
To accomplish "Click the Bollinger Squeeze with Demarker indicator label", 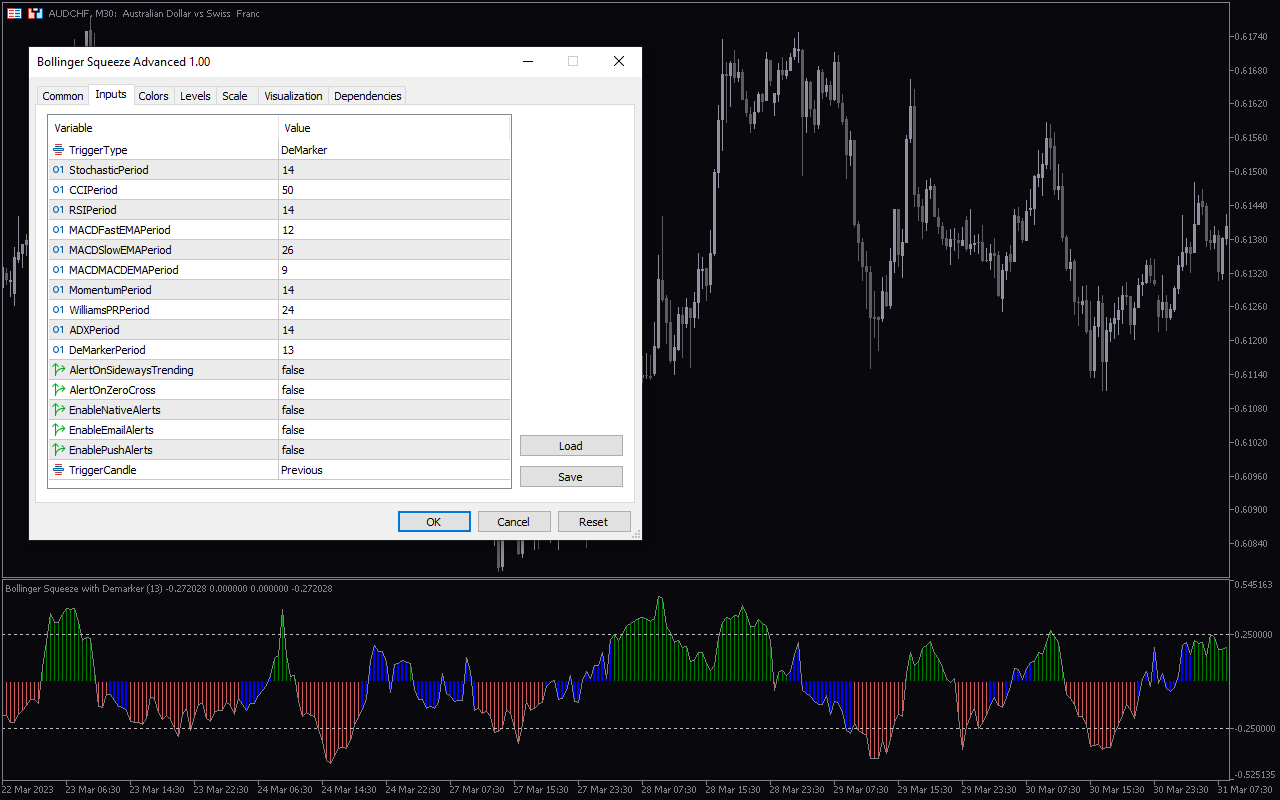I will tap(168, 588).
